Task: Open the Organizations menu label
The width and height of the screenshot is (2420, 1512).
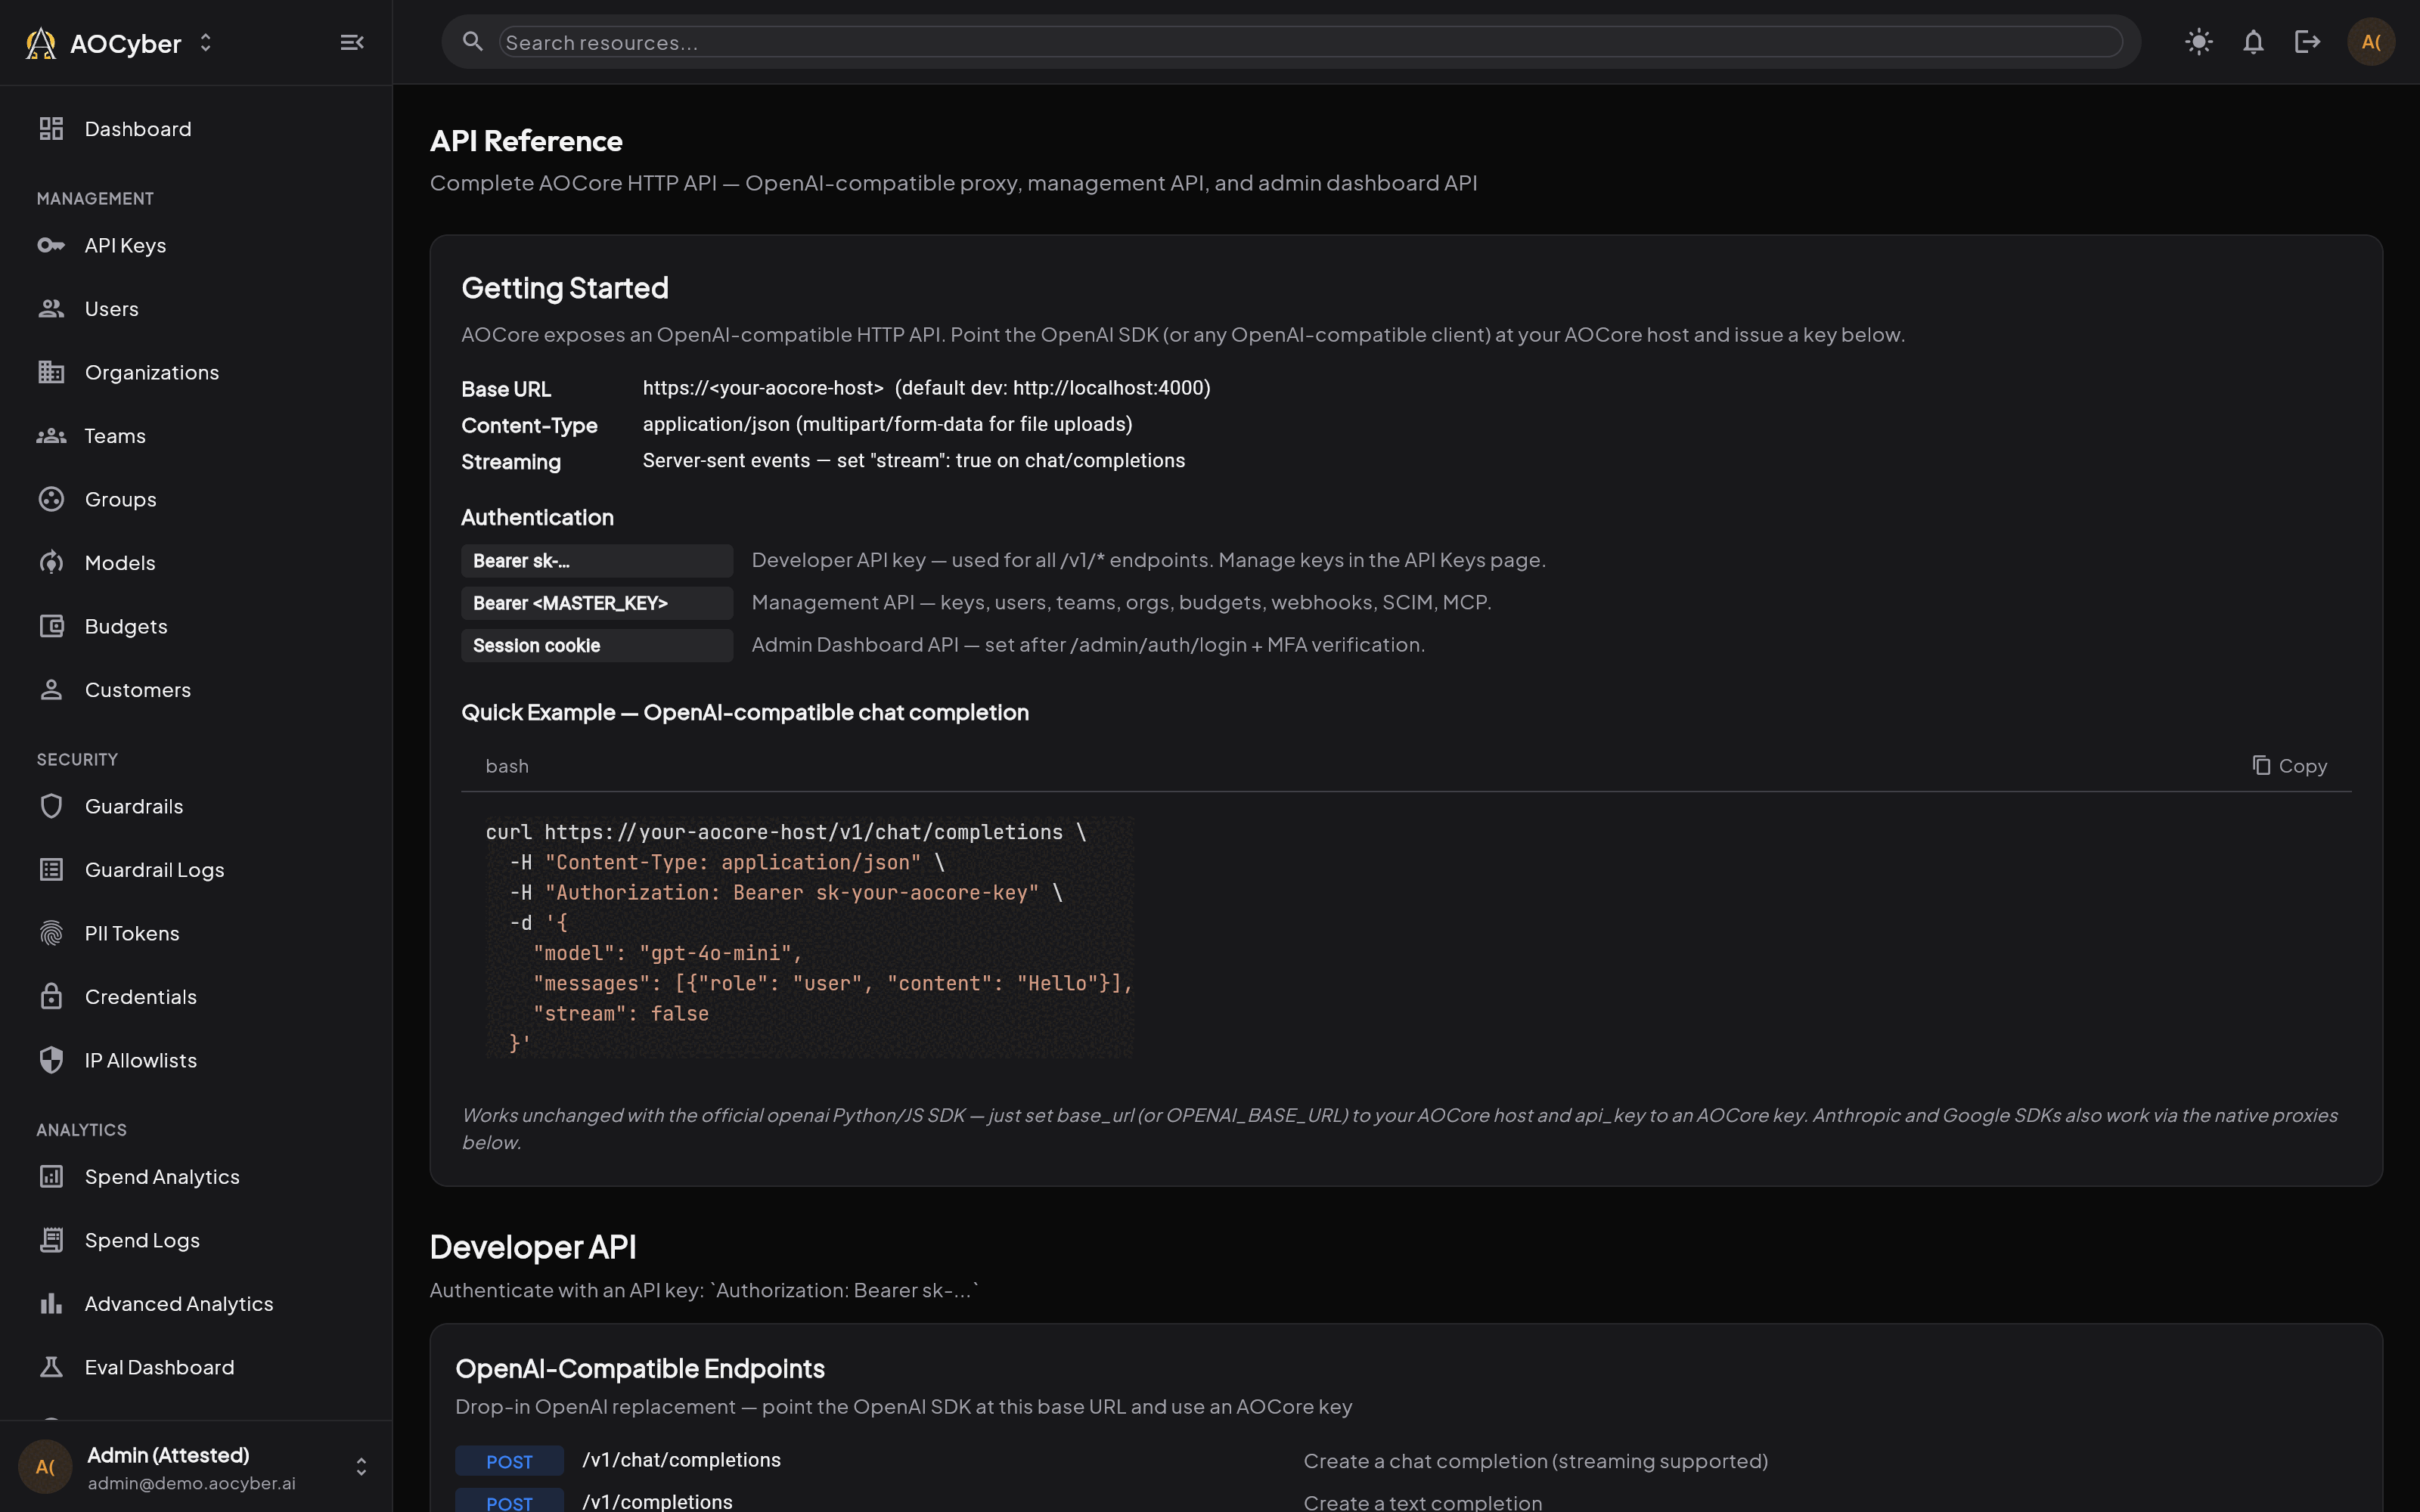Action: tap(152, 372)
